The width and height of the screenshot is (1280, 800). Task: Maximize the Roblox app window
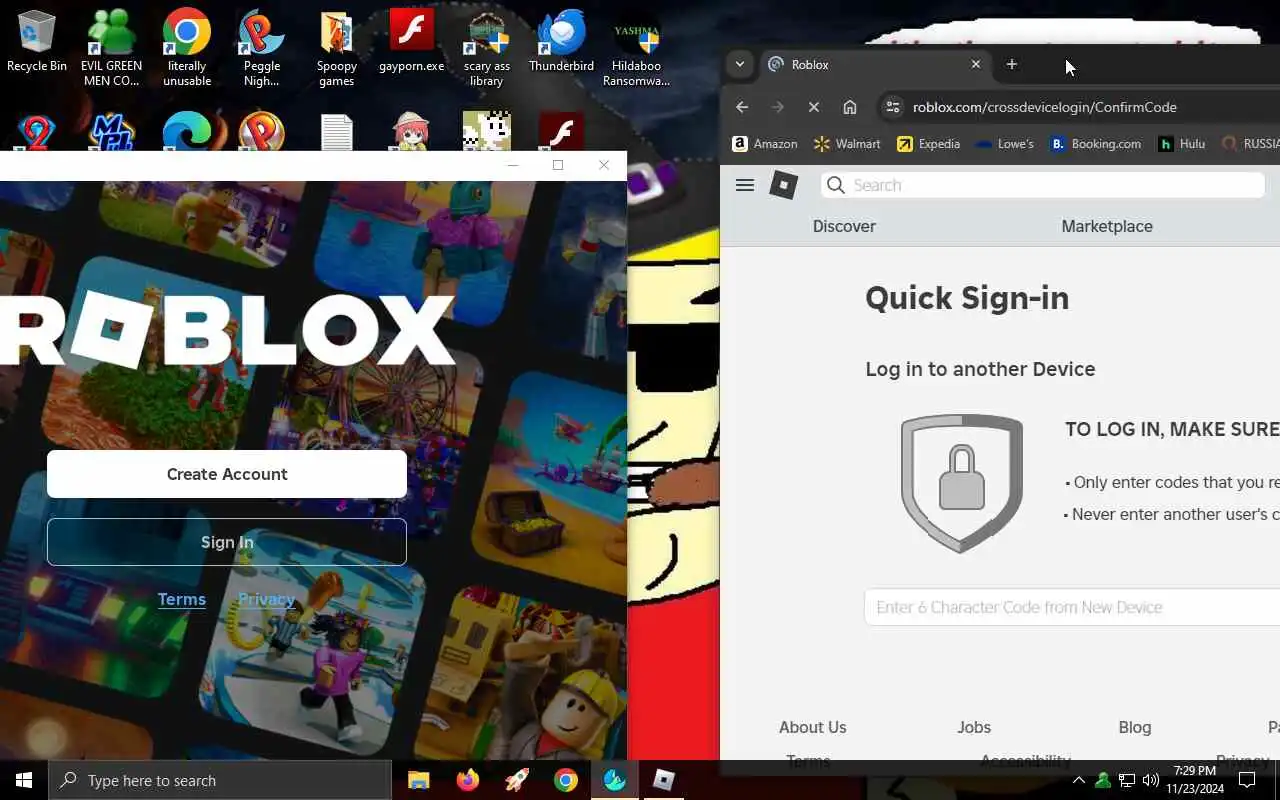558,165
